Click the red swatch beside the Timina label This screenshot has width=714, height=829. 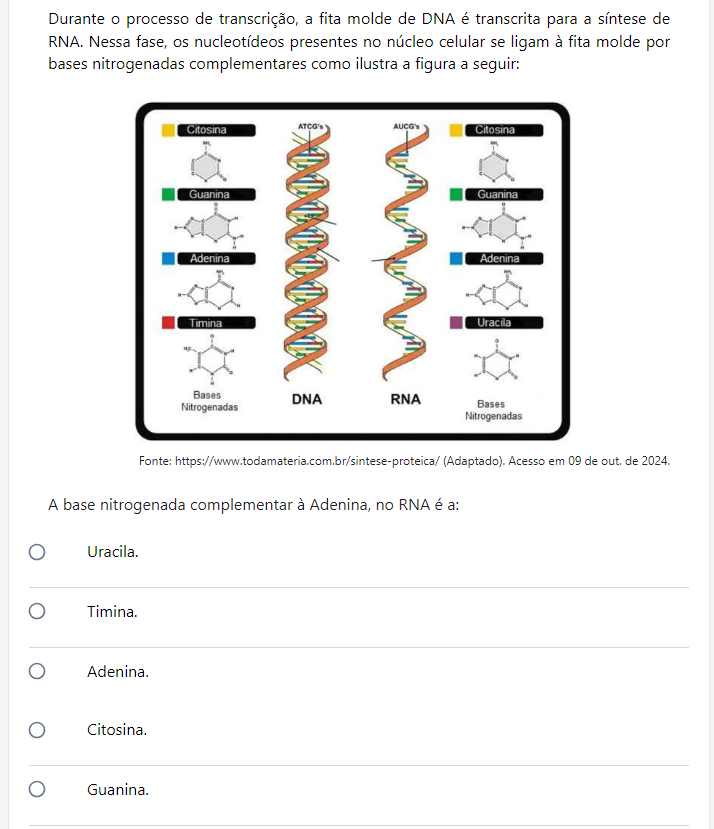tap(168, 323)
